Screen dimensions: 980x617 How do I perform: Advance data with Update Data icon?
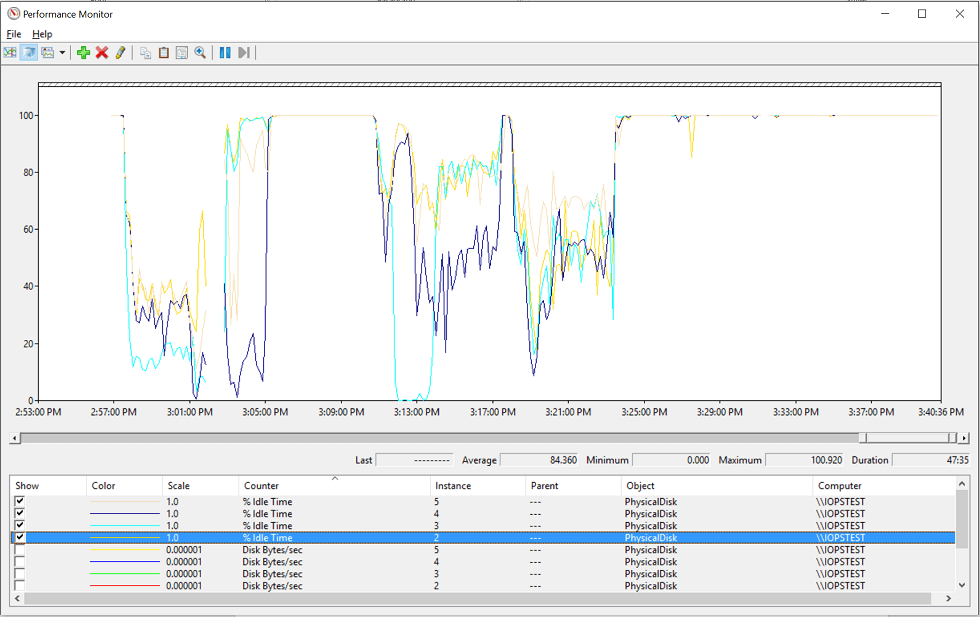(x=244, y=52)
